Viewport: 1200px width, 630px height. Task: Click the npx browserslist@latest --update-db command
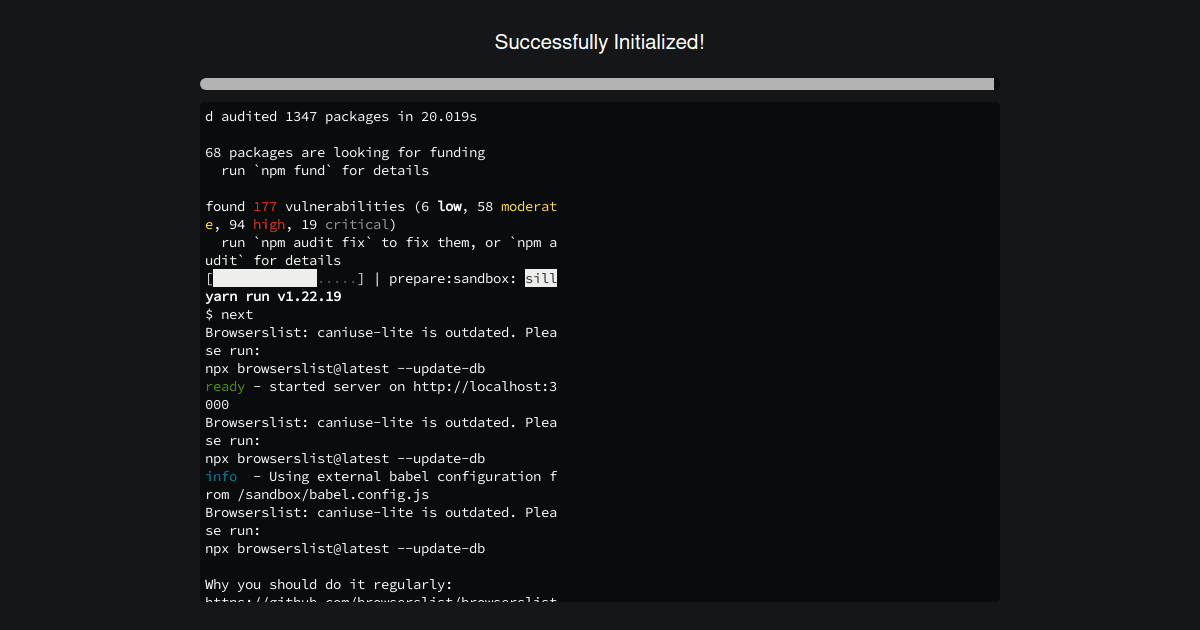coord(344,368)
